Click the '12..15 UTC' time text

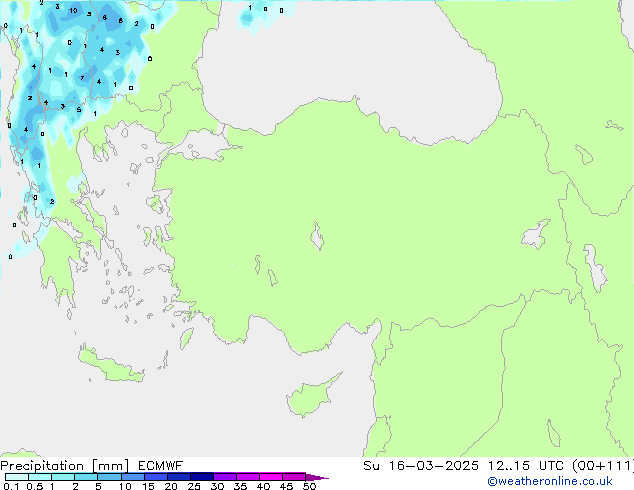point(526,466)
